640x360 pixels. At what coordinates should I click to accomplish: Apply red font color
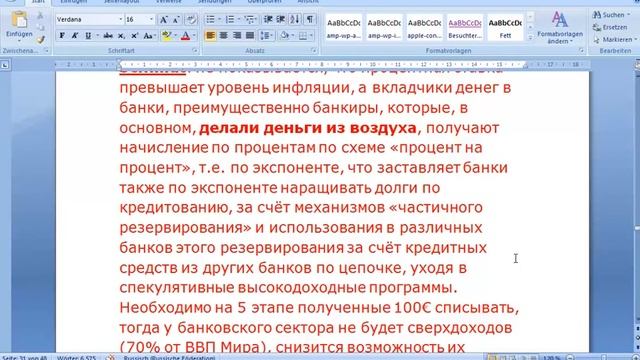click(x=185, y=36)
